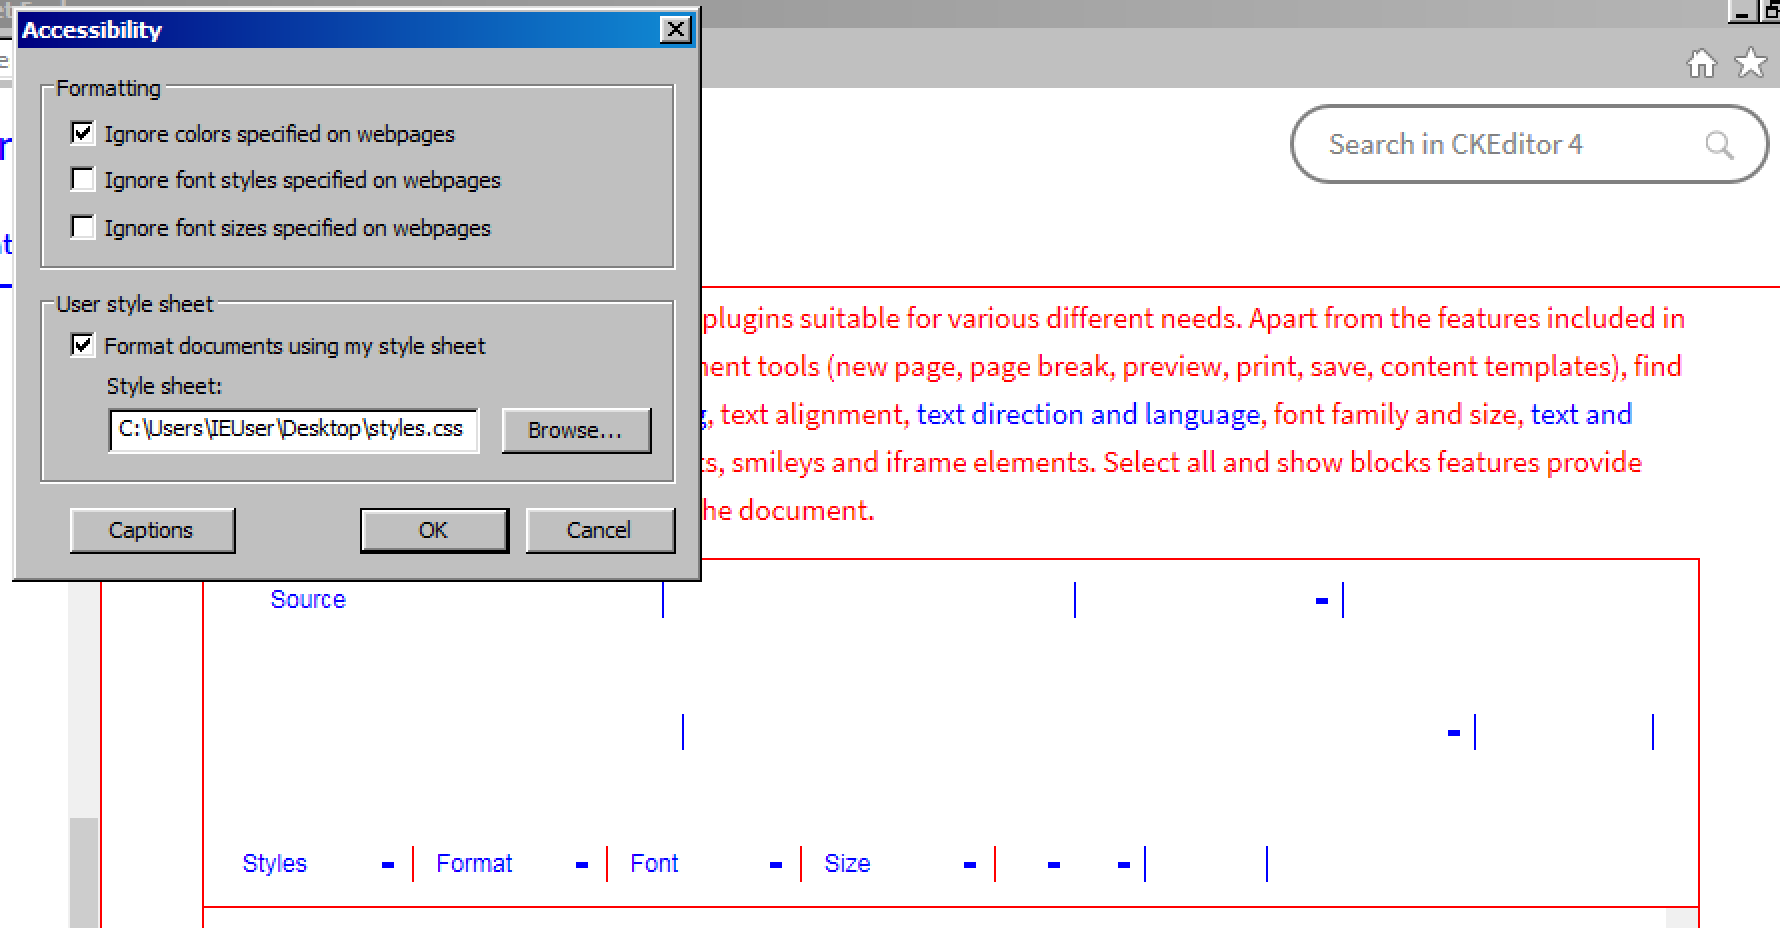Uncheck Ignore colors specified on webpages

[83, 132]
